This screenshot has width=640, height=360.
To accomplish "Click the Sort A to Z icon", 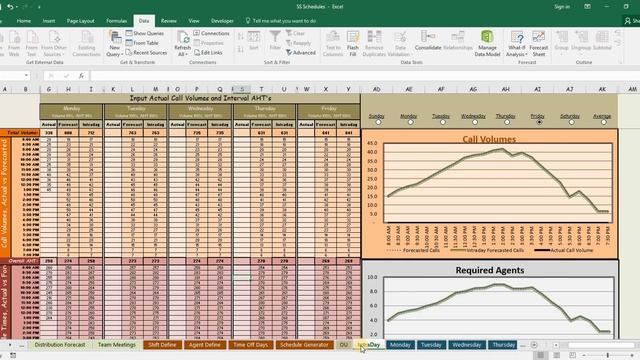I will 241,37.
